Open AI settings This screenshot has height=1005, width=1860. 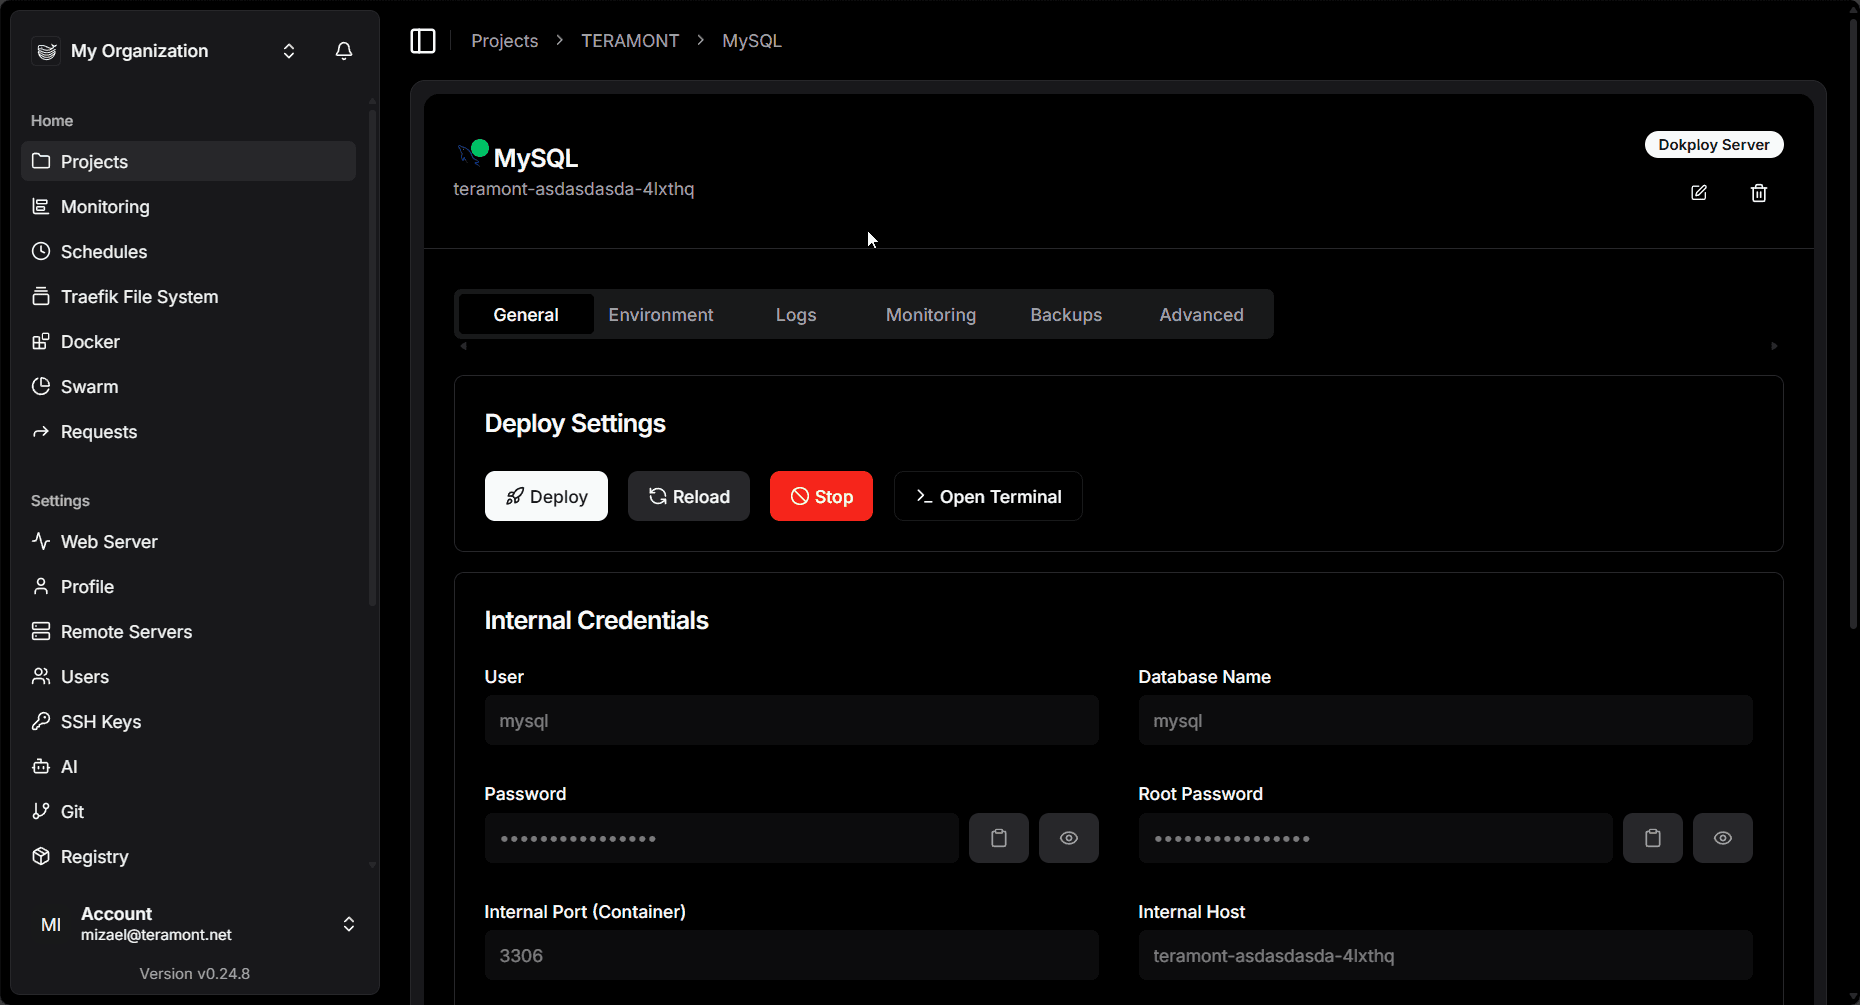coord(188,766)
